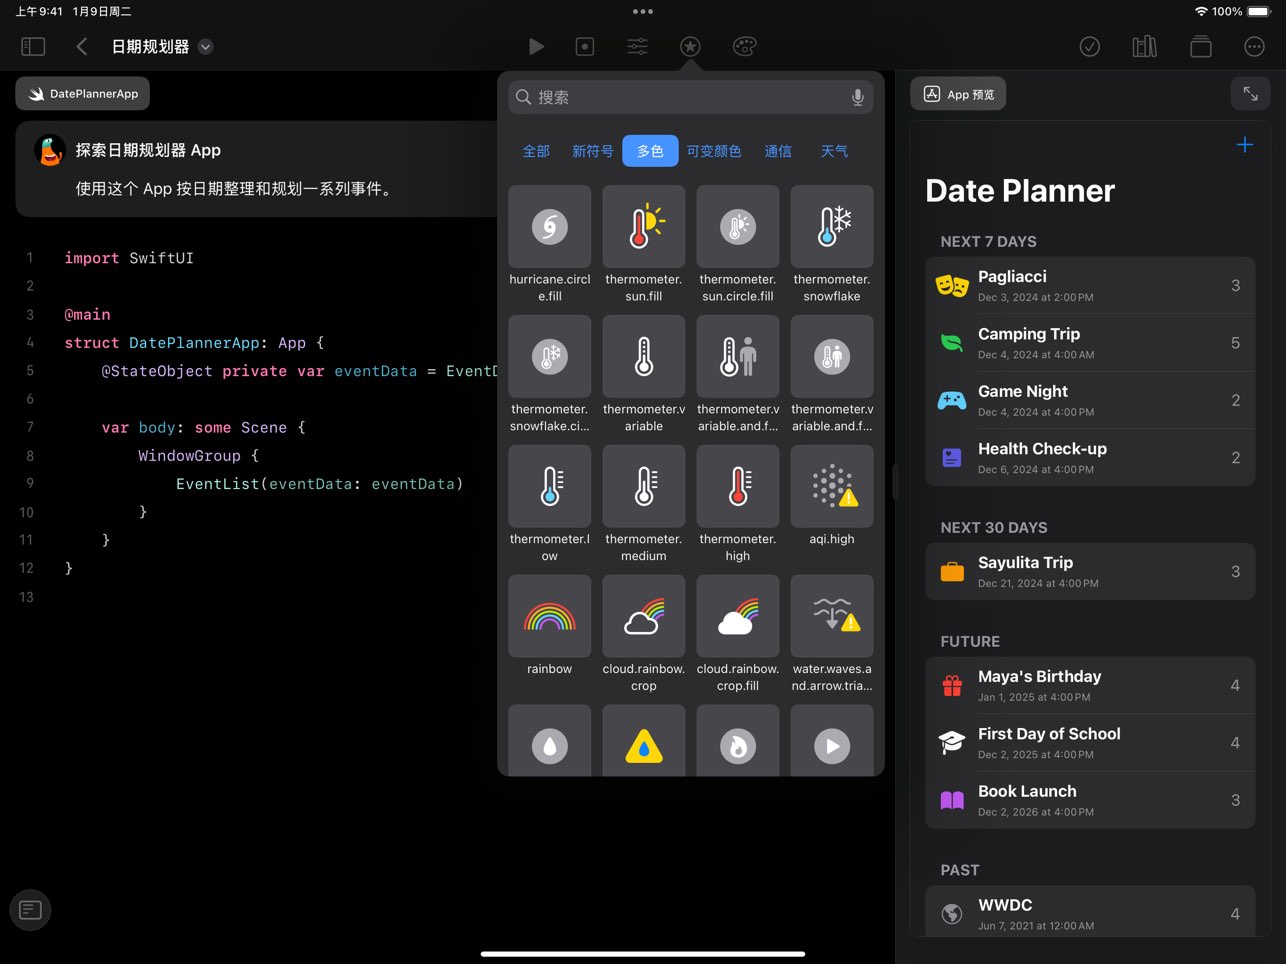The height and width of the screenshot is (964, 1286).
Task: Tap the battery status icon
Action: coord(1259,12)
